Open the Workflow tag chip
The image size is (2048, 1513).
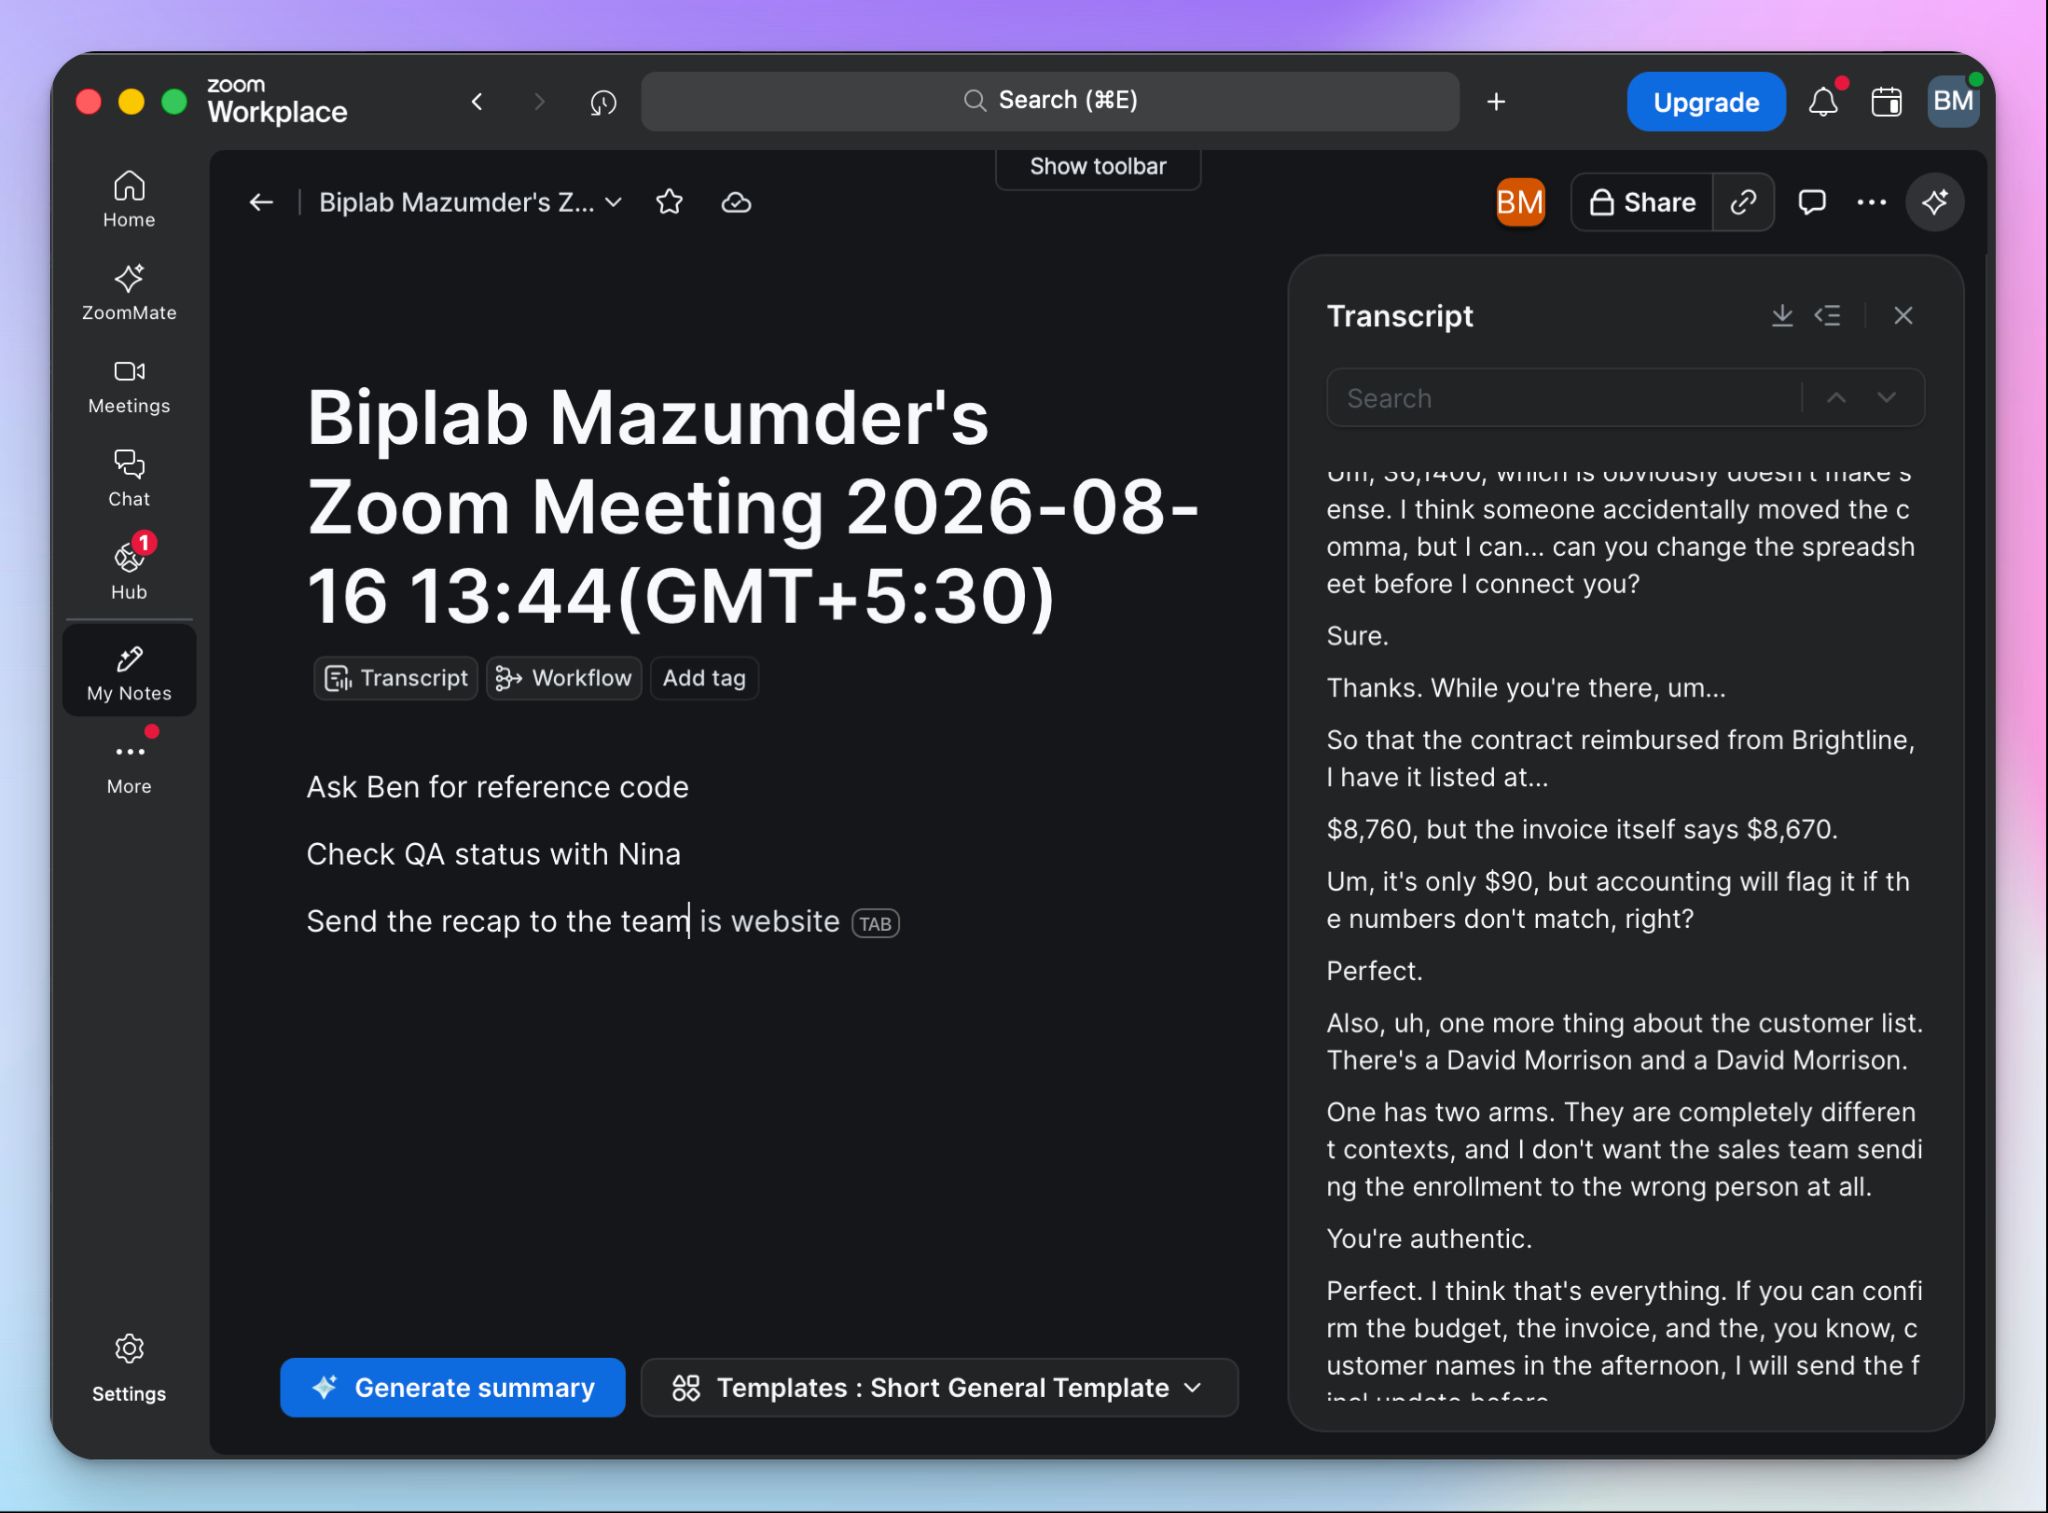point(564,678)
